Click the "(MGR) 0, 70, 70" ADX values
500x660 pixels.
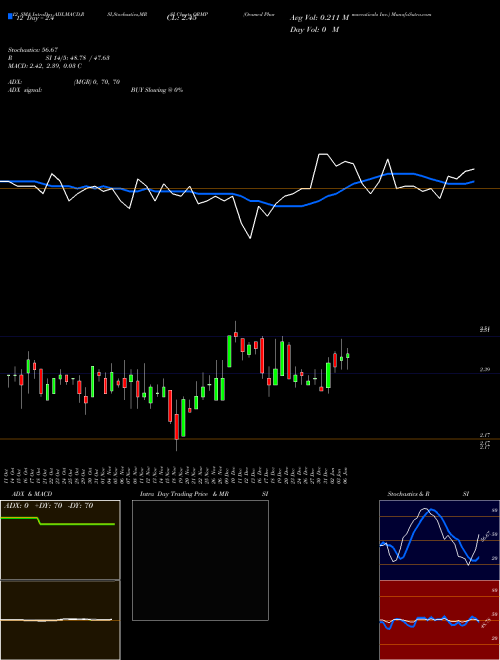[x=97, y=82]
